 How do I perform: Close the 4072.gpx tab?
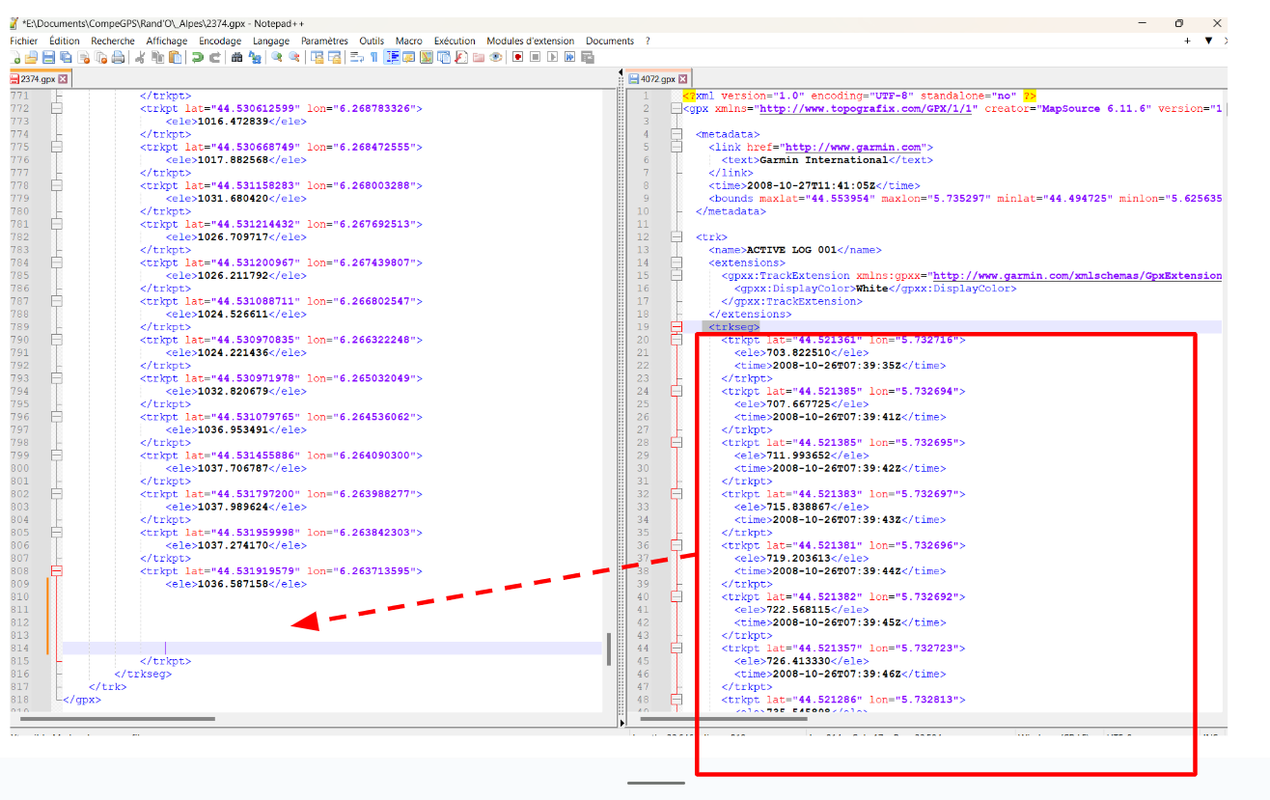point(683,78)
